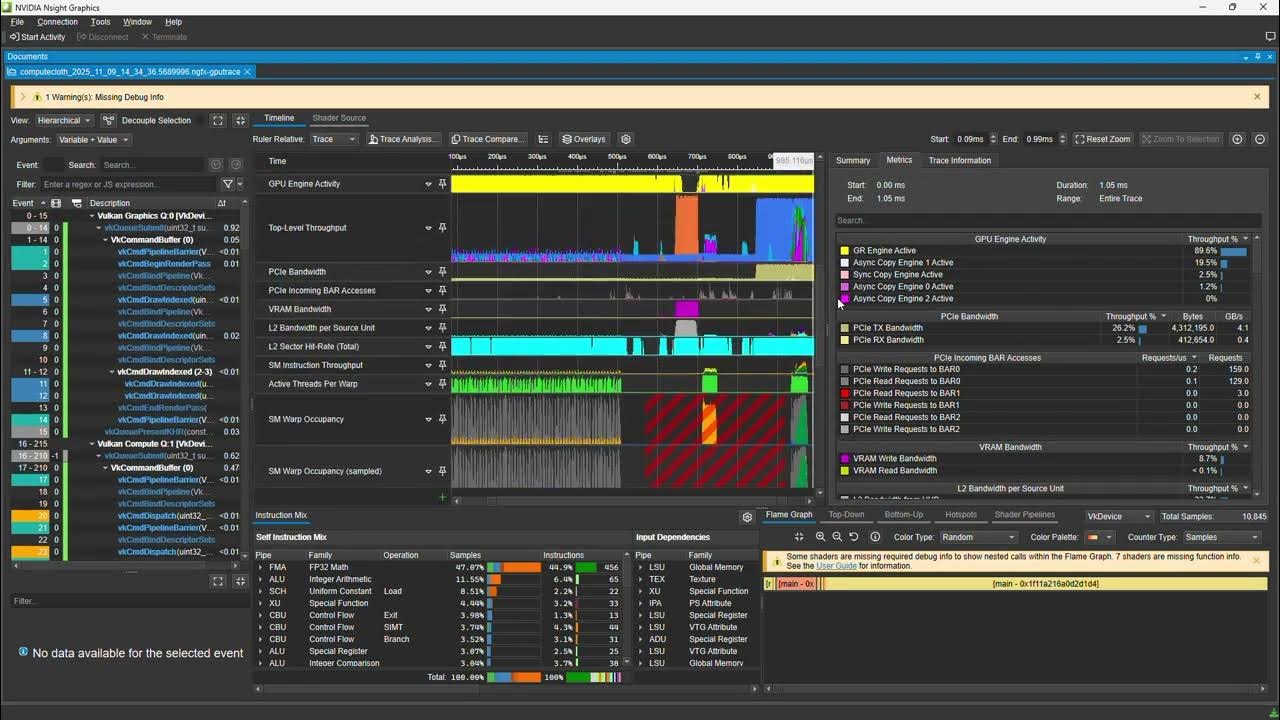Switch to the Shader Source tab

coord(339,117)
